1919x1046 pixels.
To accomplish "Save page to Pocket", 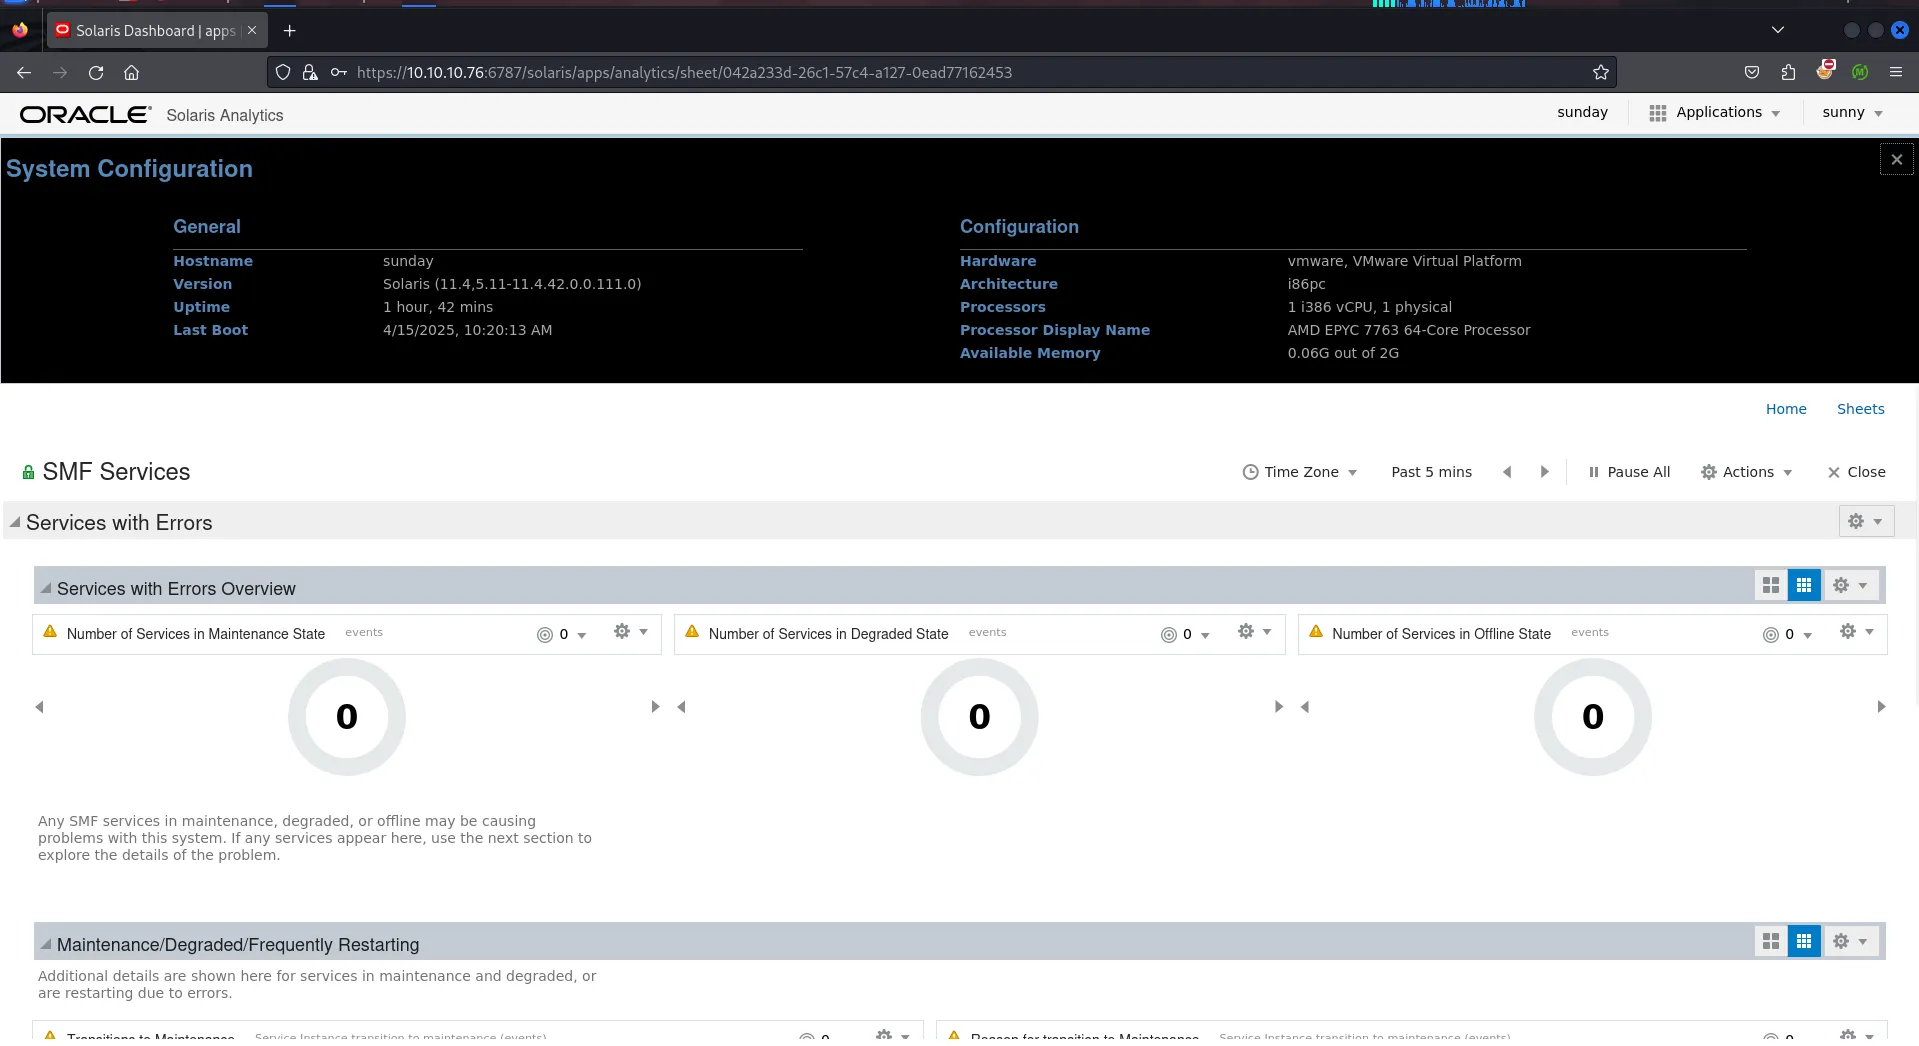I will [1752, 72].
